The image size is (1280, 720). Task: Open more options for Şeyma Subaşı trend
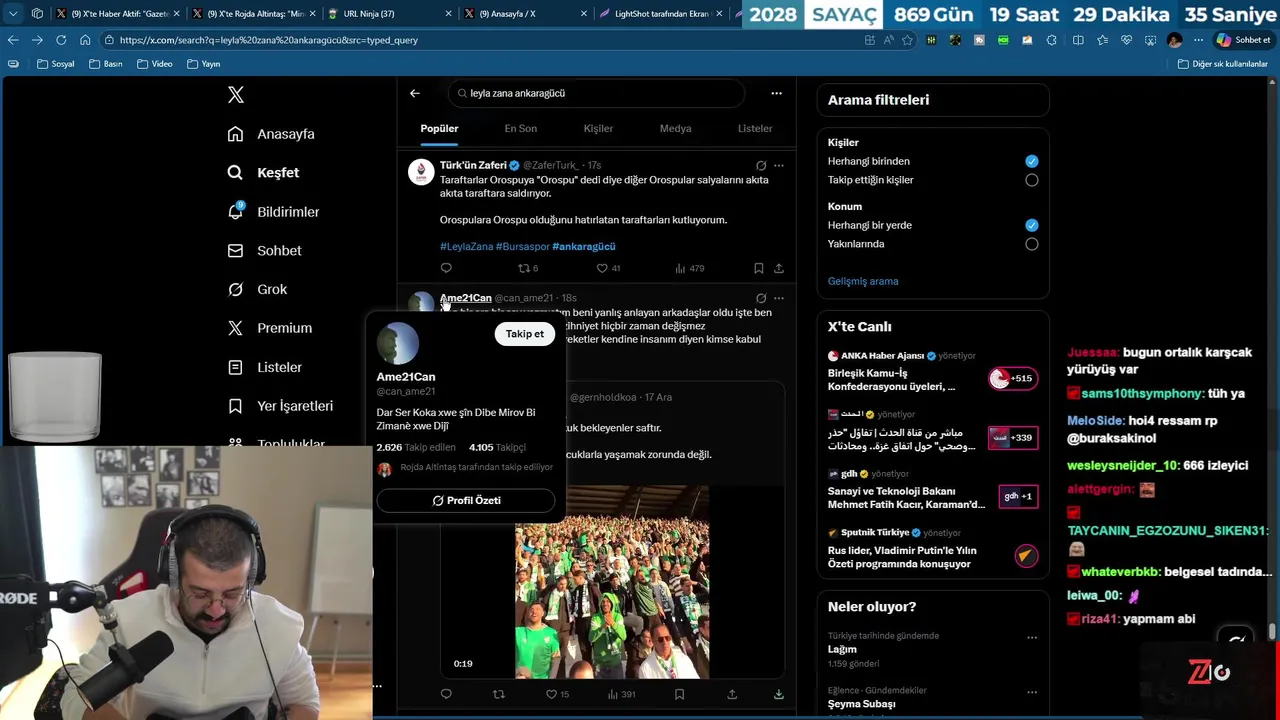click(x=1032, y=692)
